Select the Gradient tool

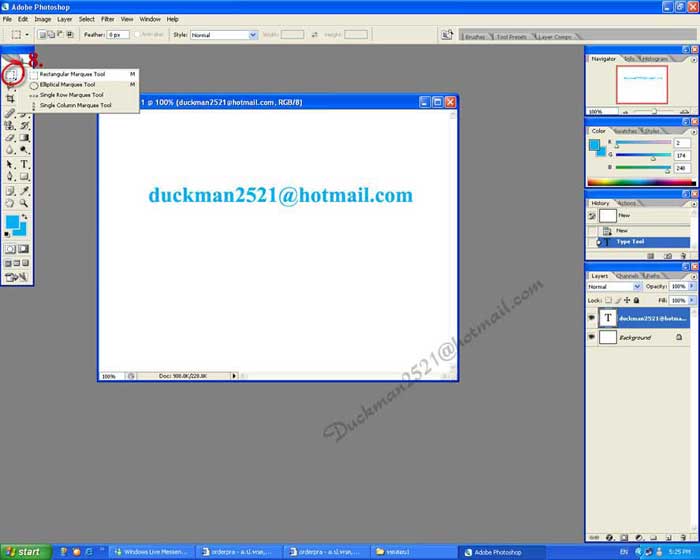pos(25,138)
